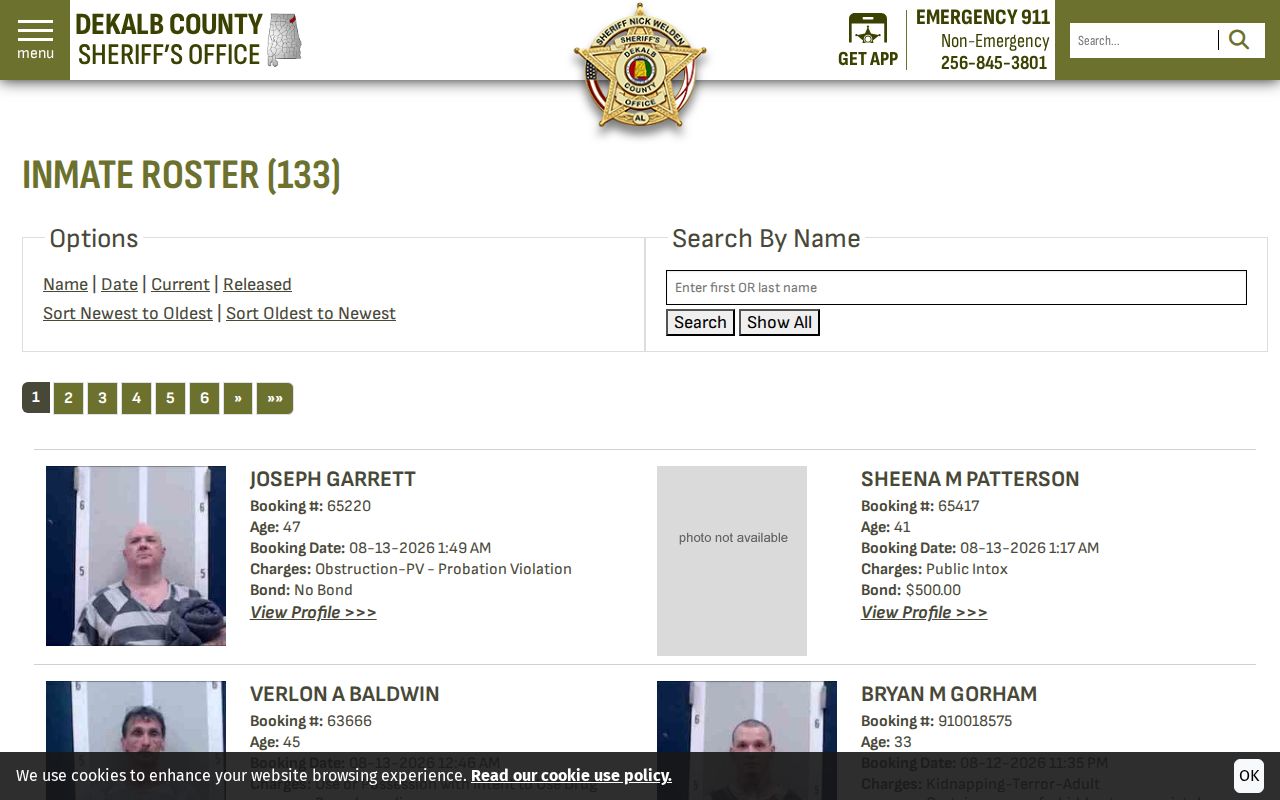This screenshot has height=800, width=1280.
Task: Click the sheriff star badge logo
Action: [x=640, y=68]
